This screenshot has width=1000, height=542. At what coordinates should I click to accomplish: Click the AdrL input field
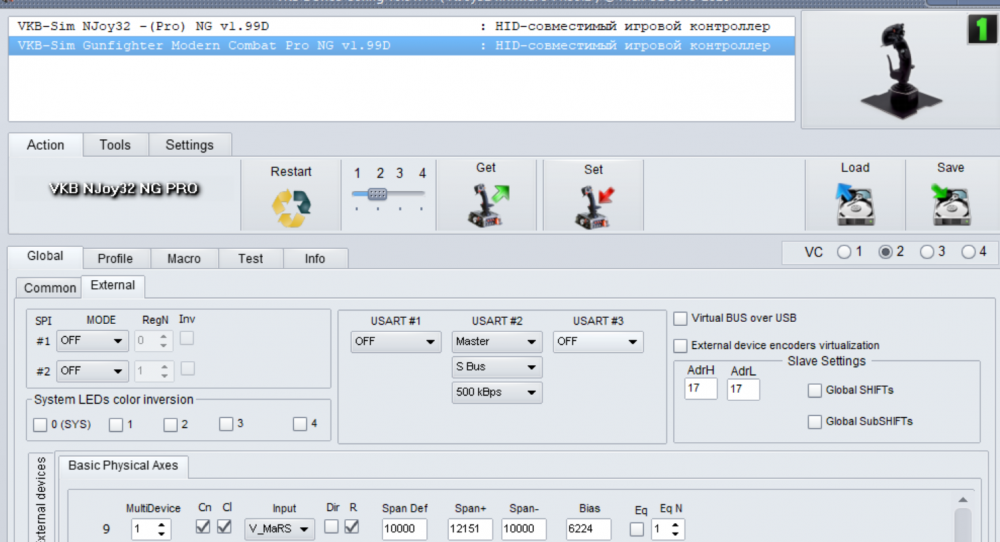pos(743,389)
